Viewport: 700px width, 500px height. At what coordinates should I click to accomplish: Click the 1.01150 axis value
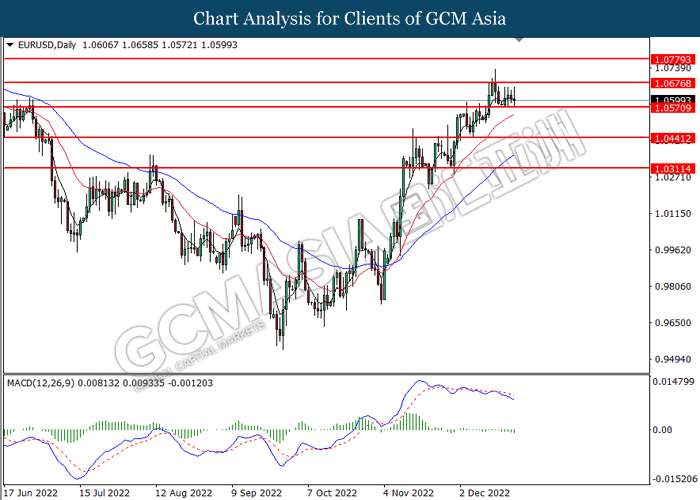point(673,214)
